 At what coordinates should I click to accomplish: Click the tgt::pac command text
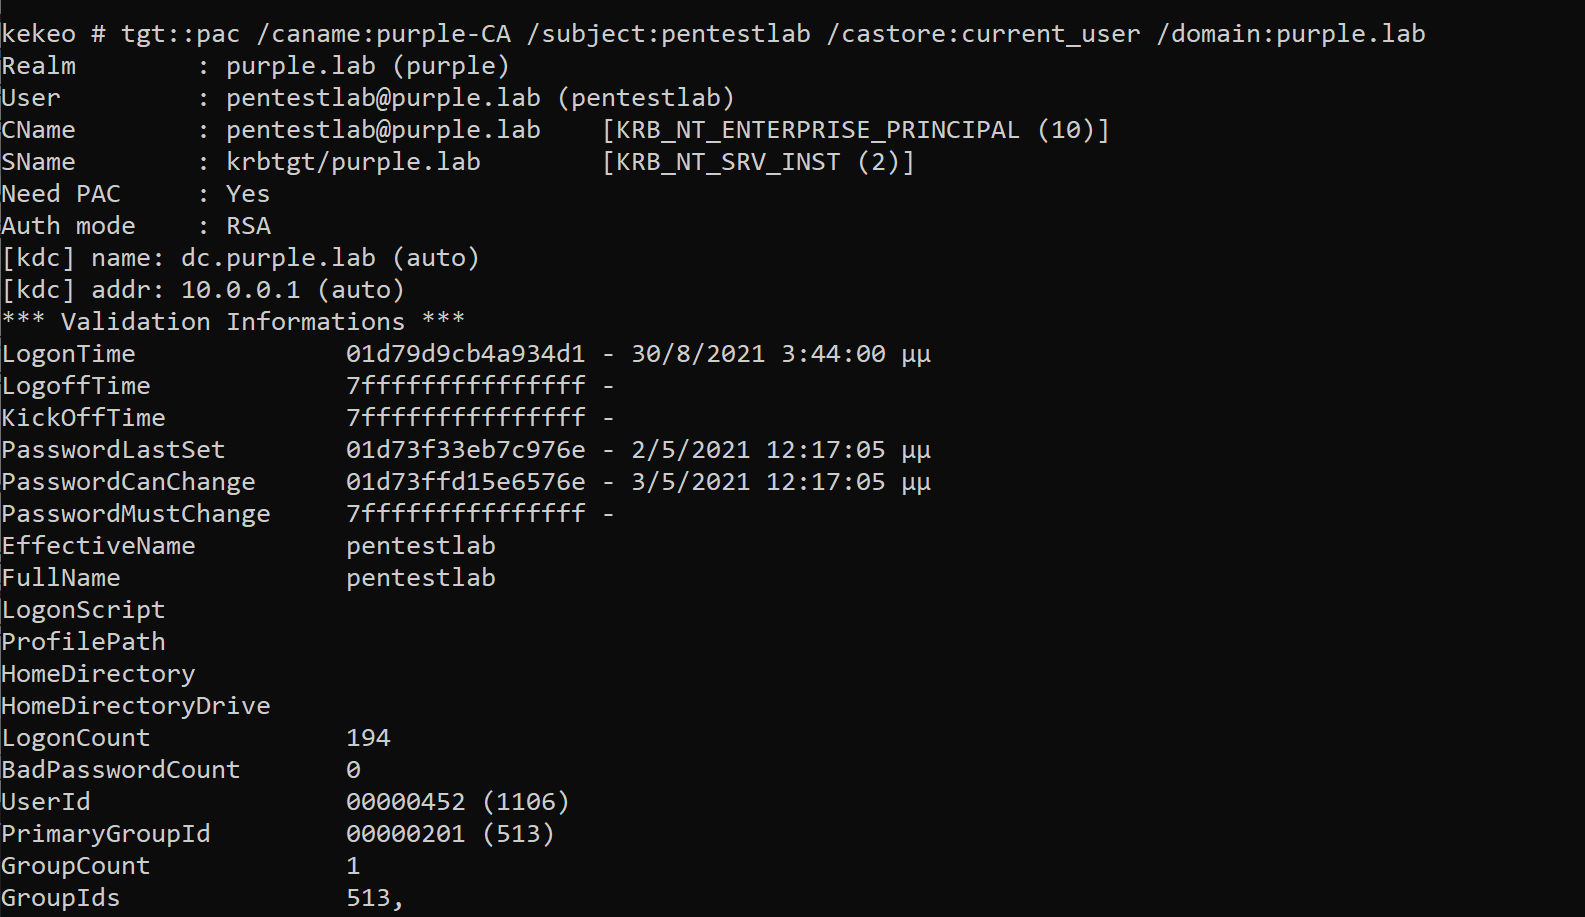pos(180,34)
